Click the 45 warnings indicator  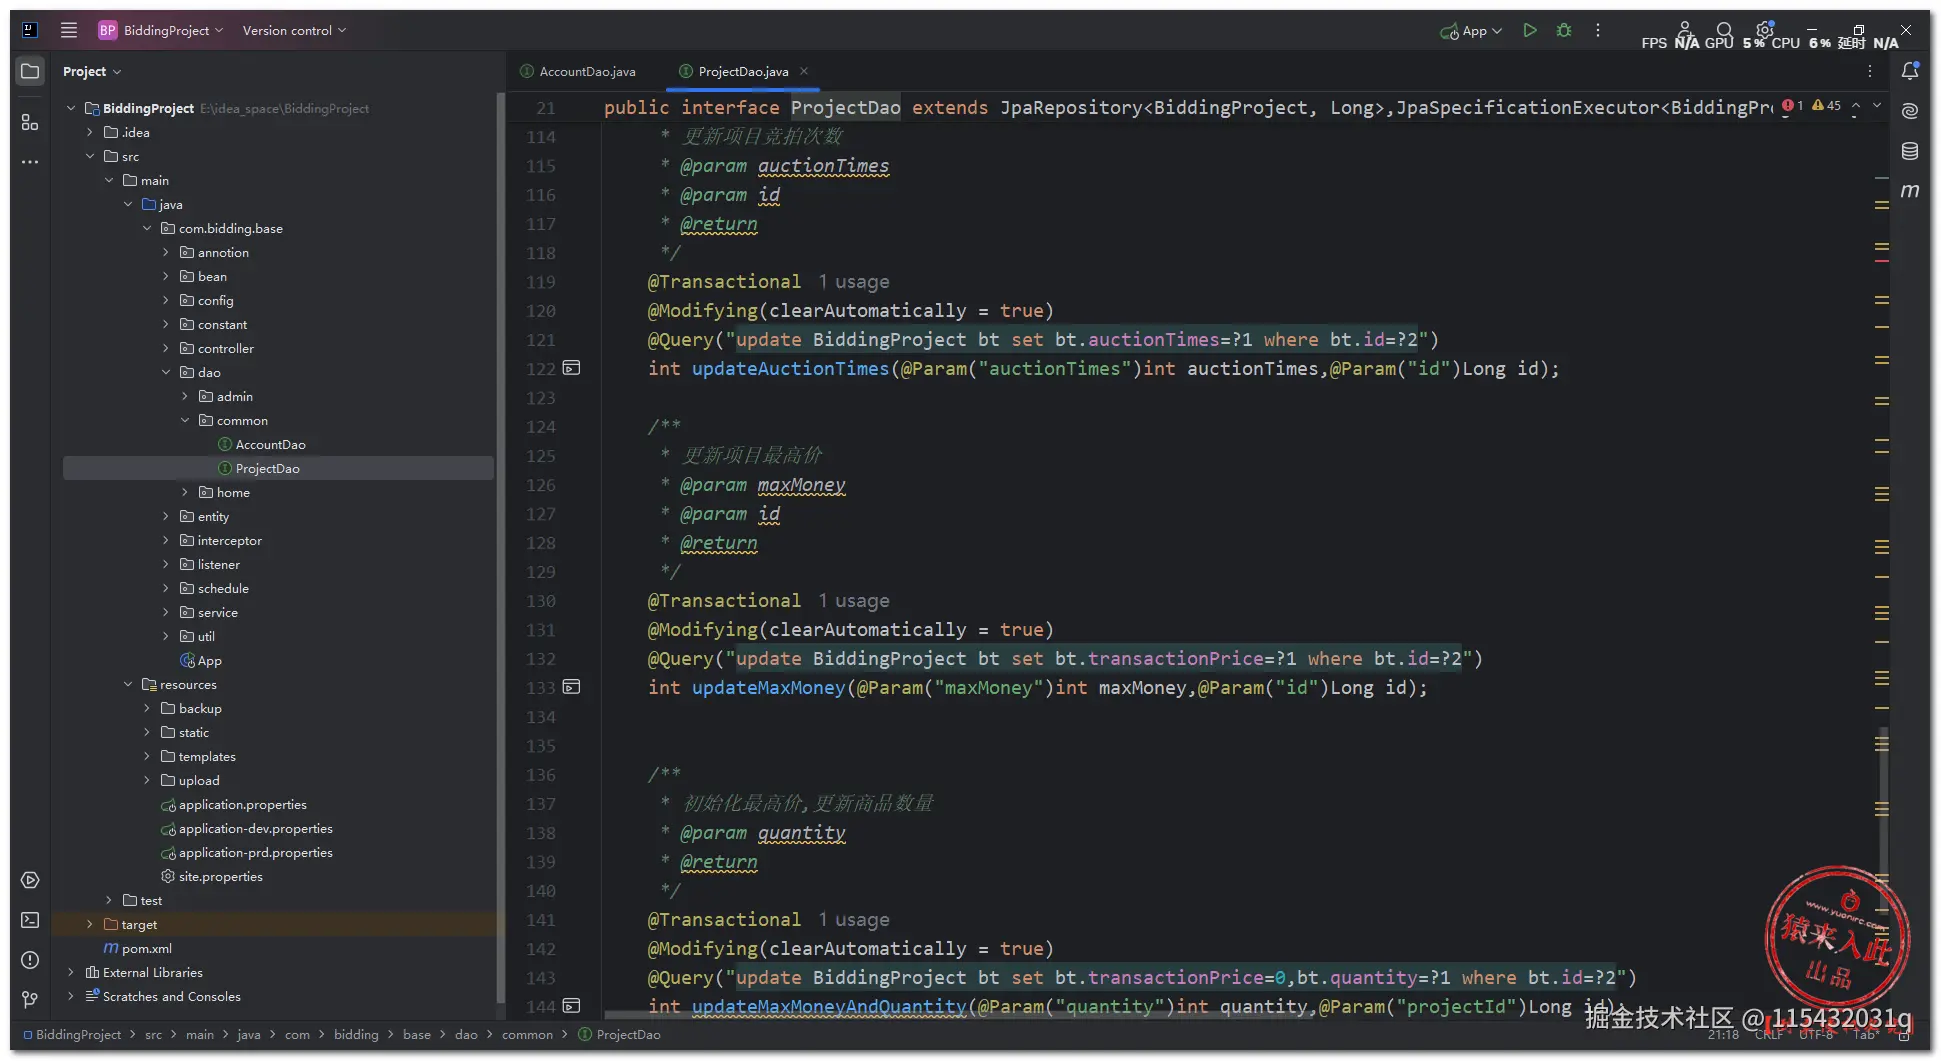tap(1826, 105)
